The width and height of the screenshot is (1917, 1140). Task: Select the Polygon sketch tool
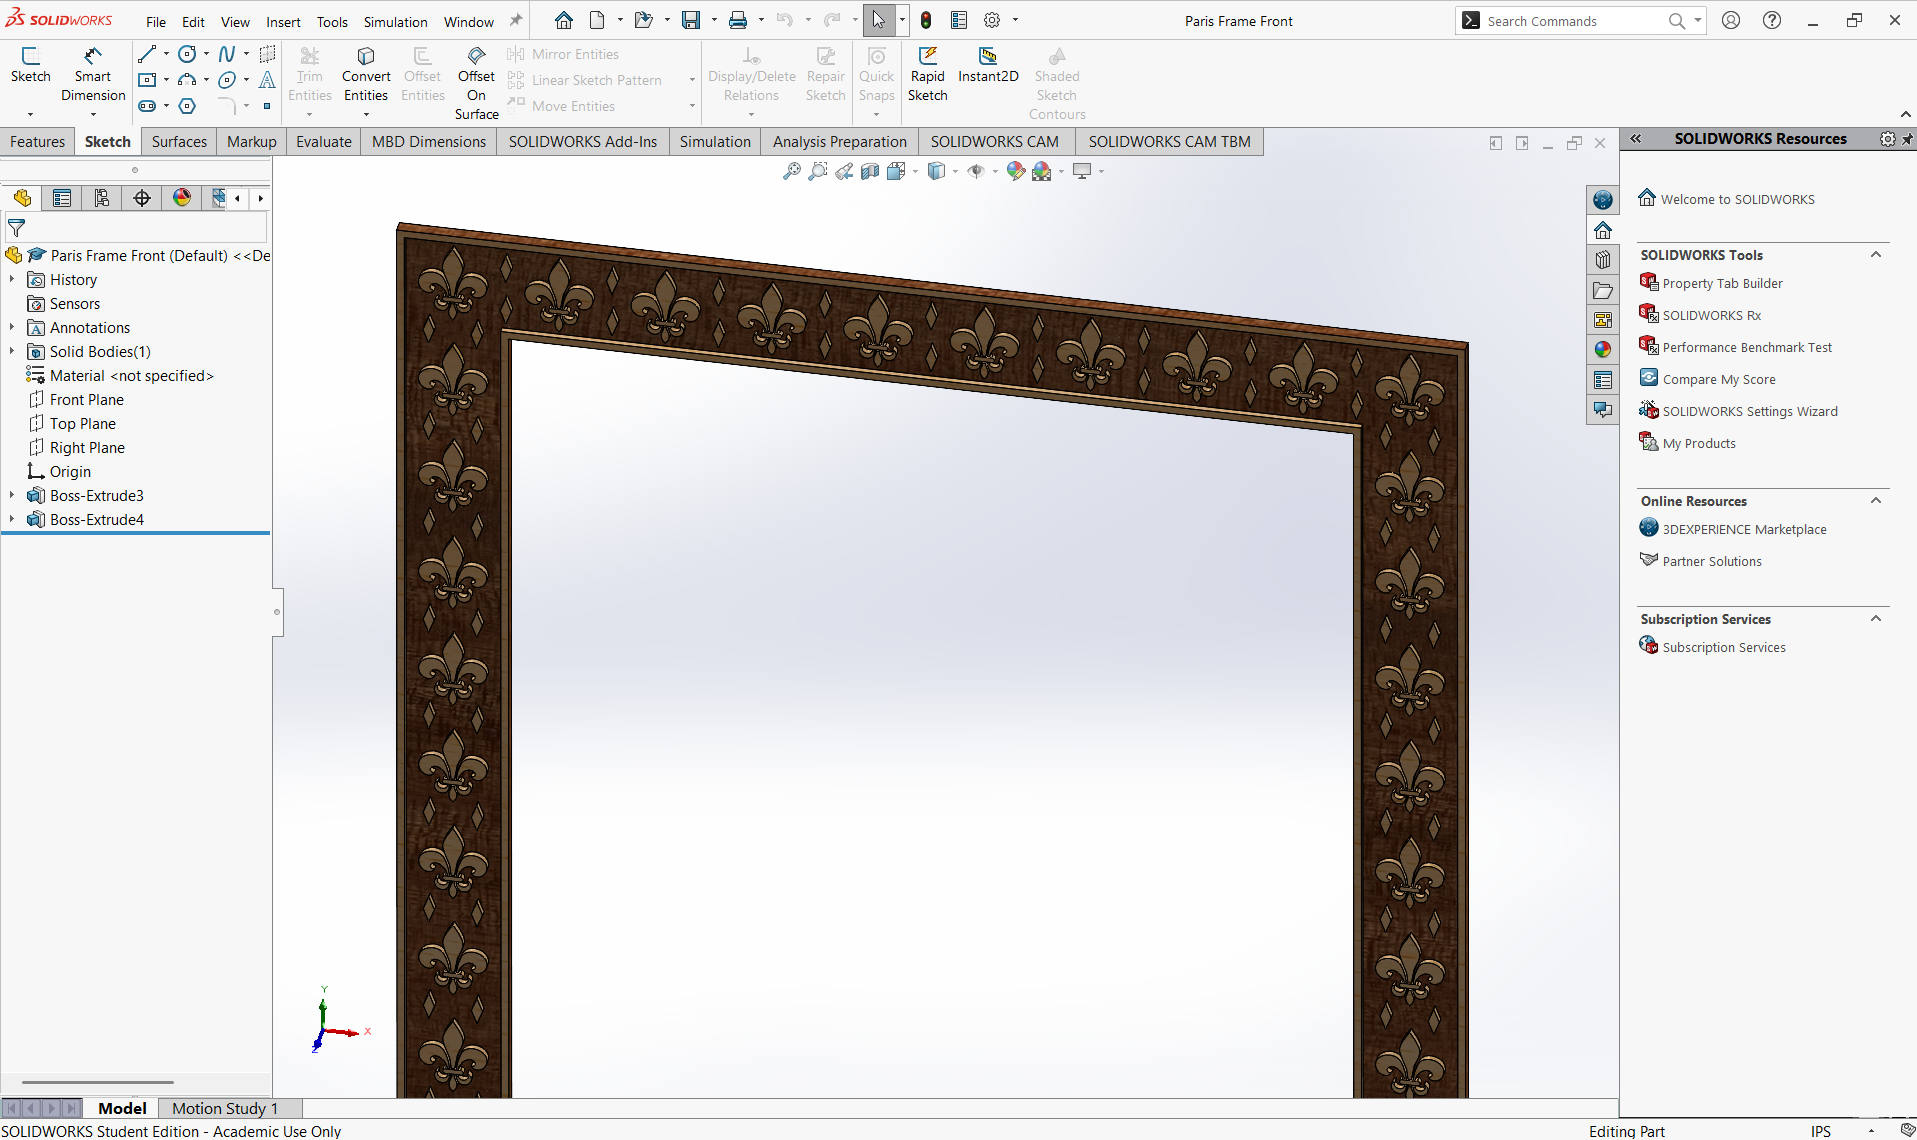(x=187, y=106)
